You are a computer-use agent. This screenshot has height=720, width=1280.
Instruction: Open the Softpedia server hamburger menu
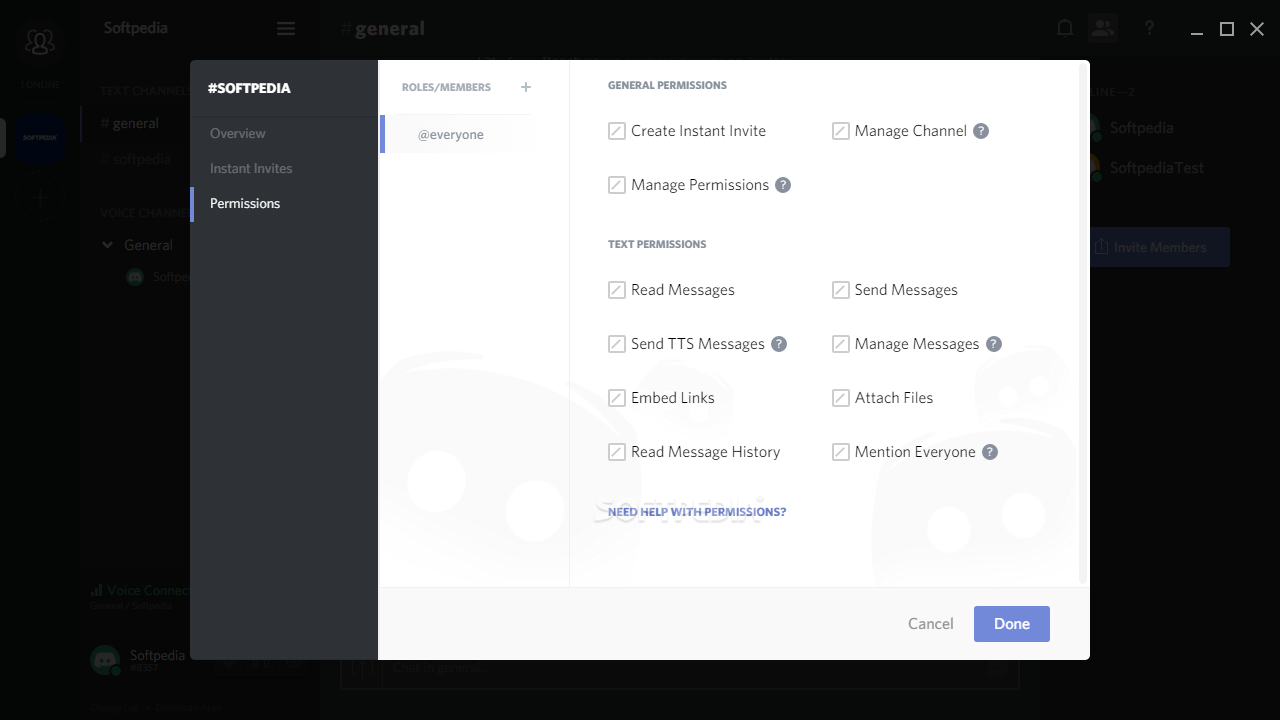[x=286, y=29]
